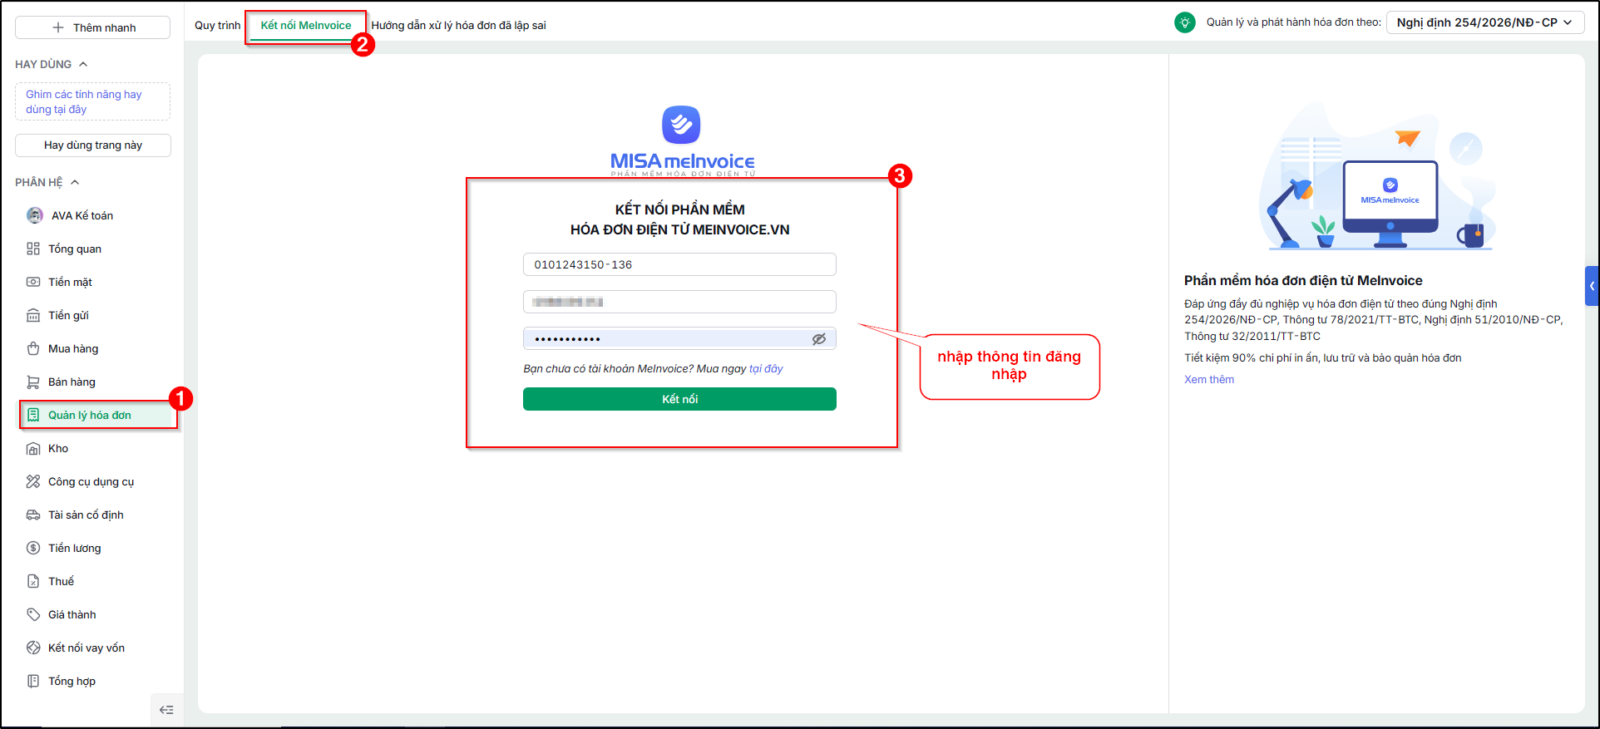This screenshot has width=1600, height=729.
Task: Go to the Mua hàng module label
Action: [73, 349]
